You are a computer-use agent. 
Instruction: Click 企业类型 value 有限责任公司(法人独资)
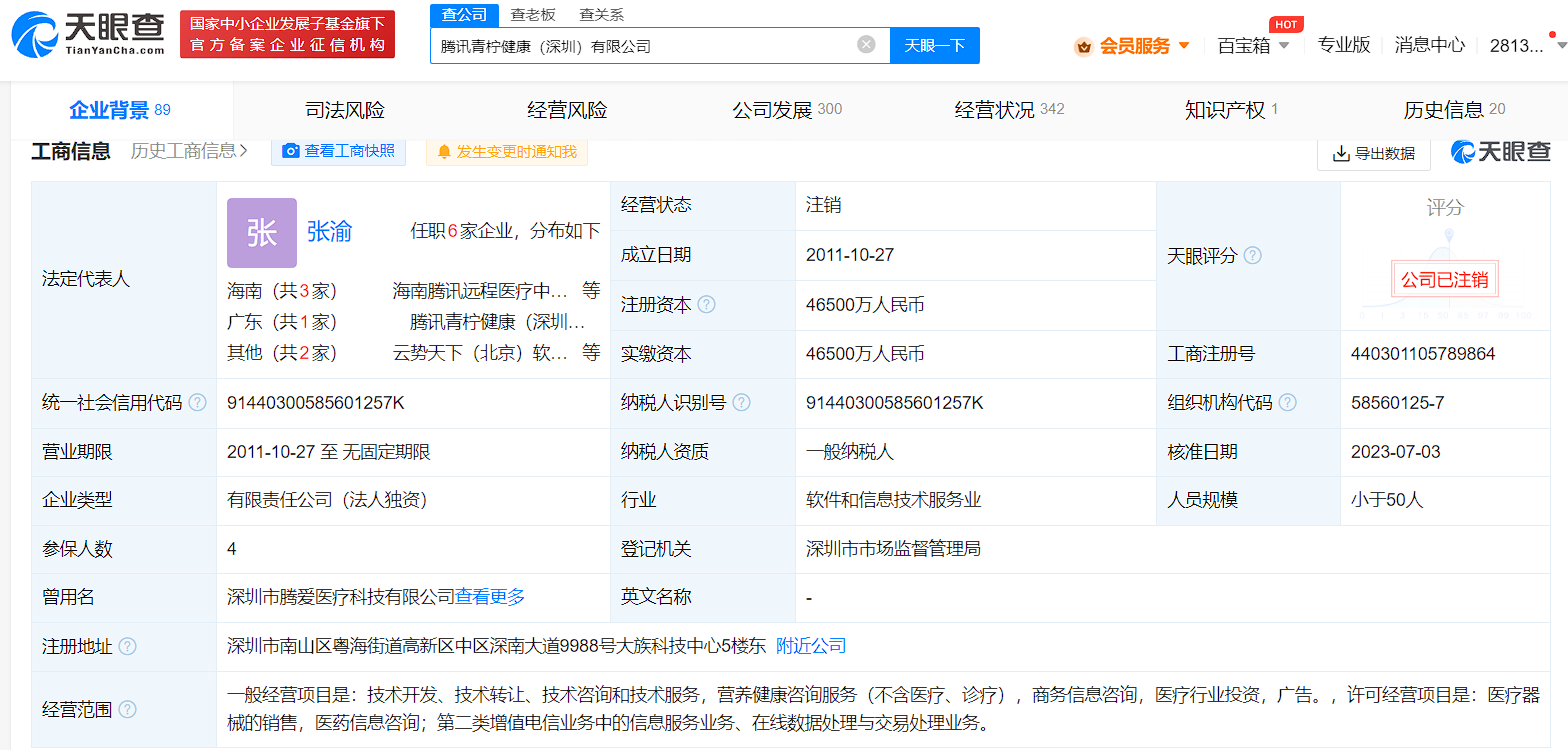pos(327,500)
